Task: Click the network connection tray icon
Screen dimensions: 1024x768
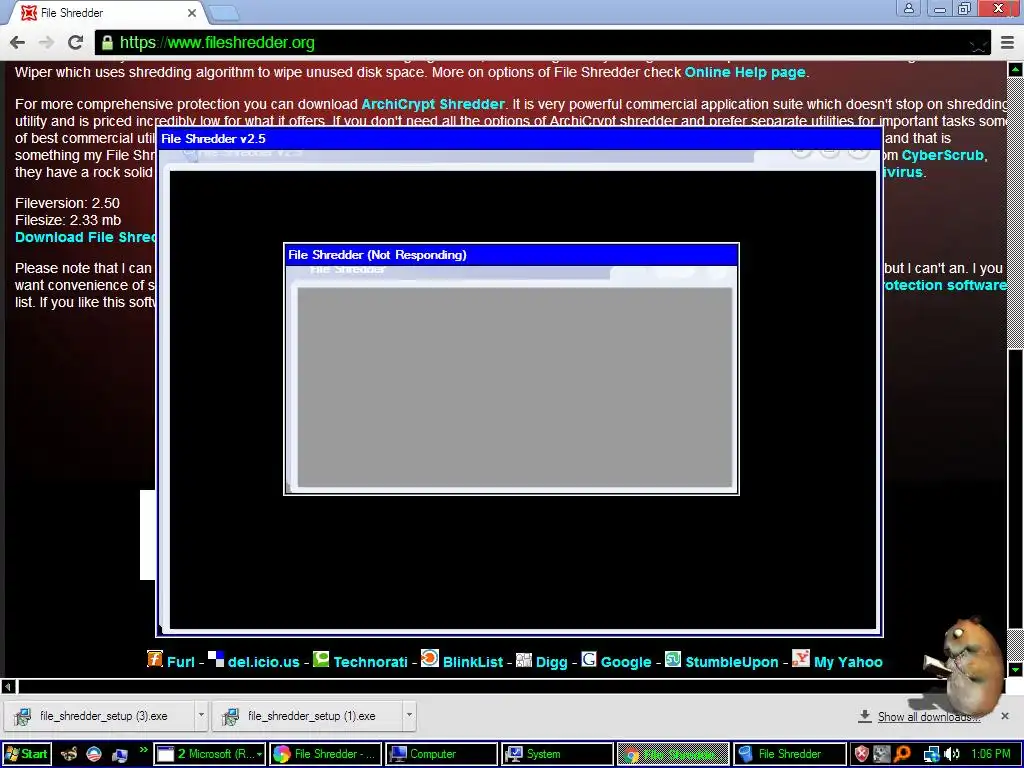Action: click(932, 754)
